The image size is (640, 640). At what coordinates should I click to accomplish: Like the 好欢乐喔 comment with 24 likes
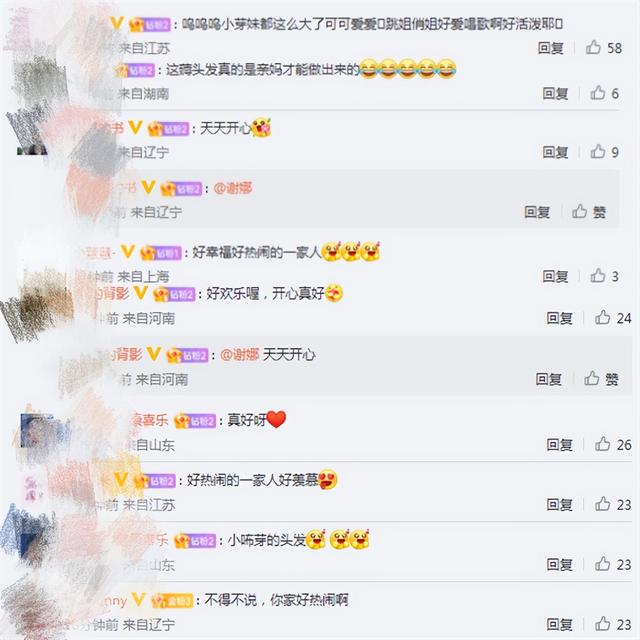613,318
